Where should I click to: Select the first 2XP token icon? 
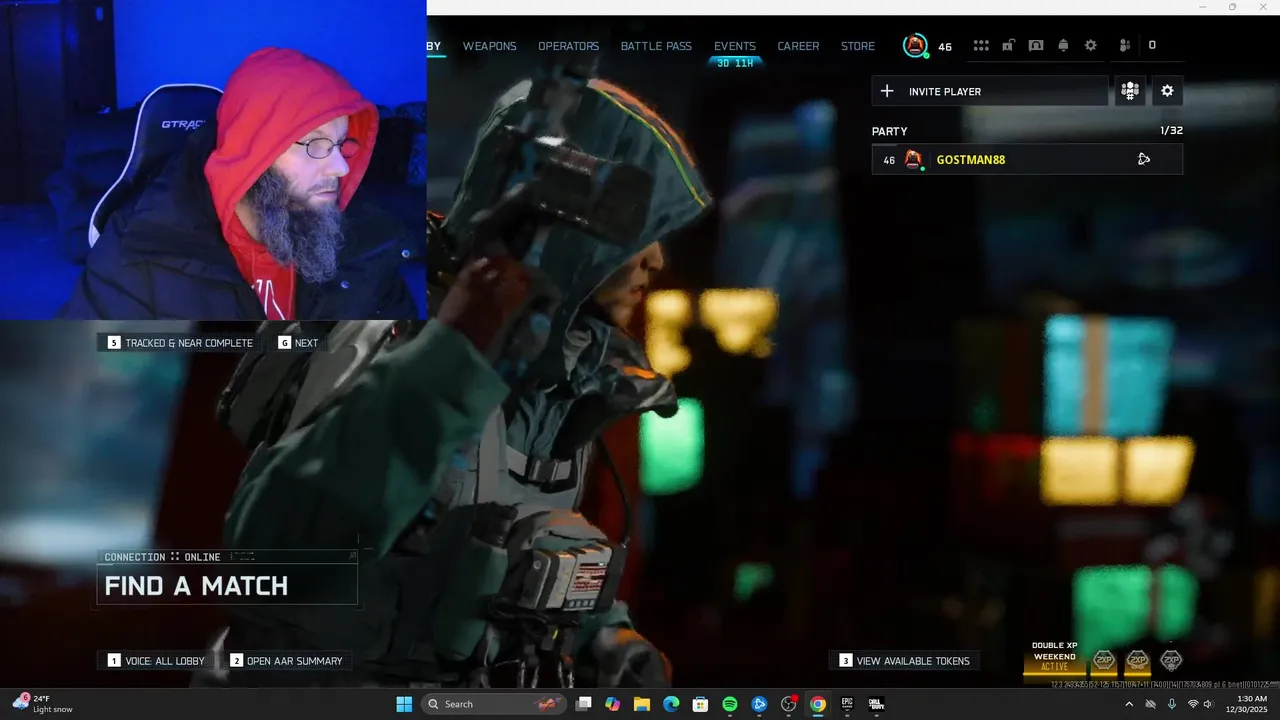click(1104, 660)
